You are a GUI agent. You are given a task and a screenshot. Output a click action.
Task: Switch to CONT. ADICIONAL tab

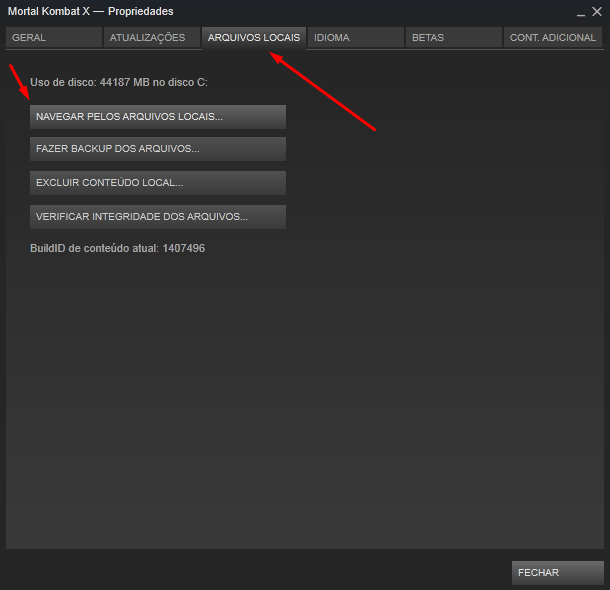pos(553,38)
